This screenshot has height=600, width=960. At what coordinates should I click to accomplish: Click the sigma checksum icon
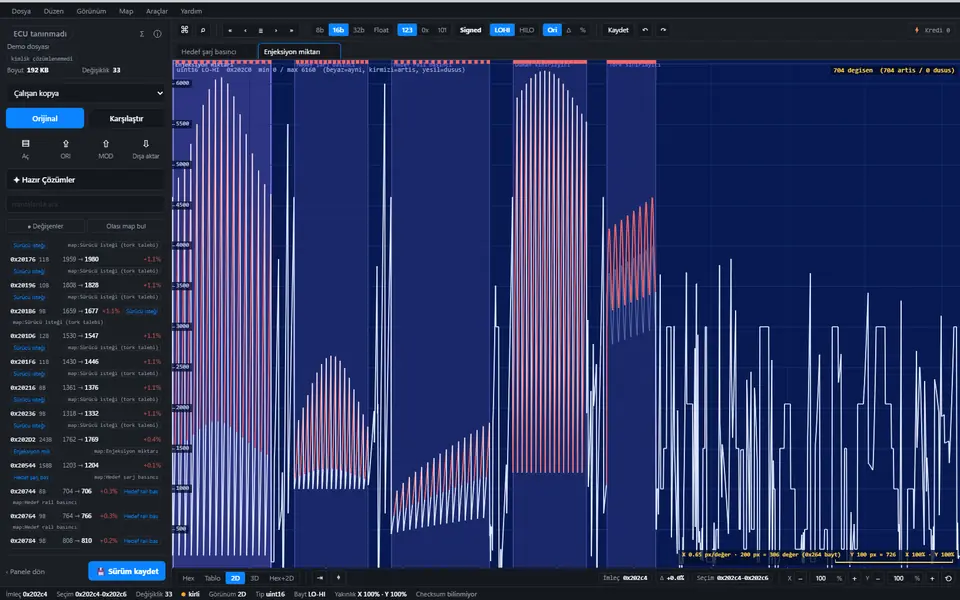point(142,34)
